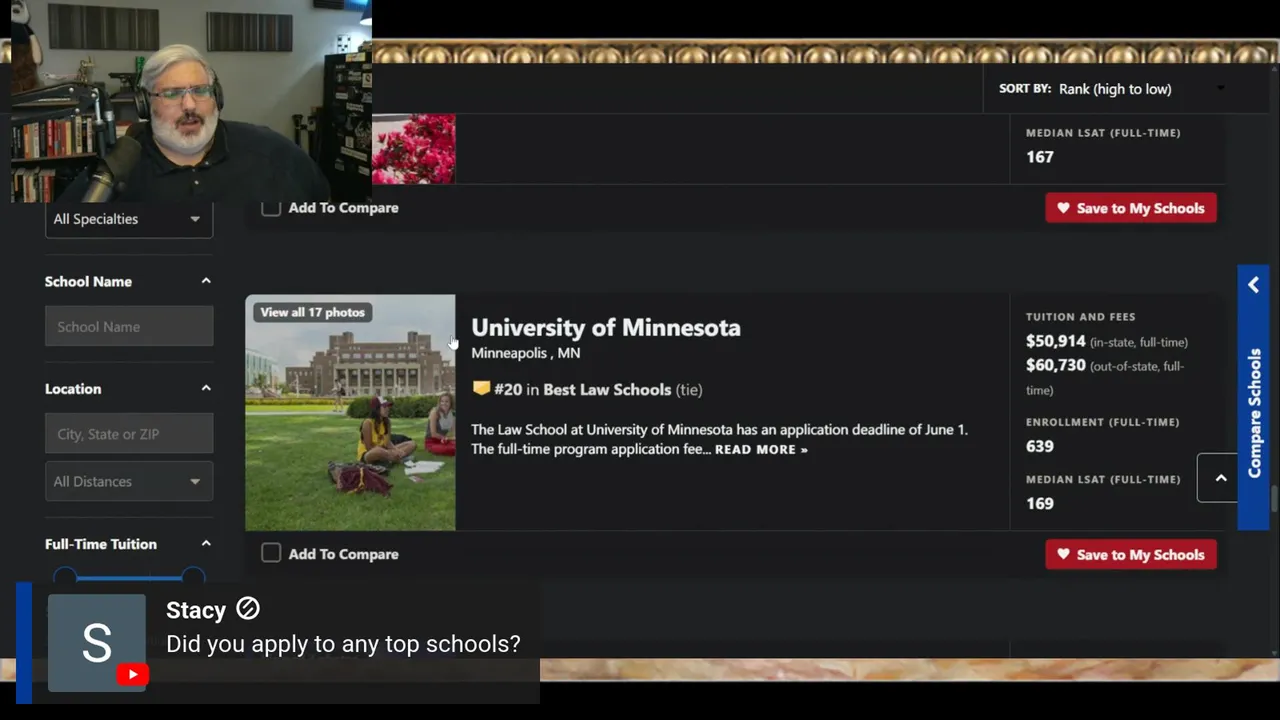Click the pink flowers school thumbnail
1280x720 pixels.
click(x=413, y=149)
